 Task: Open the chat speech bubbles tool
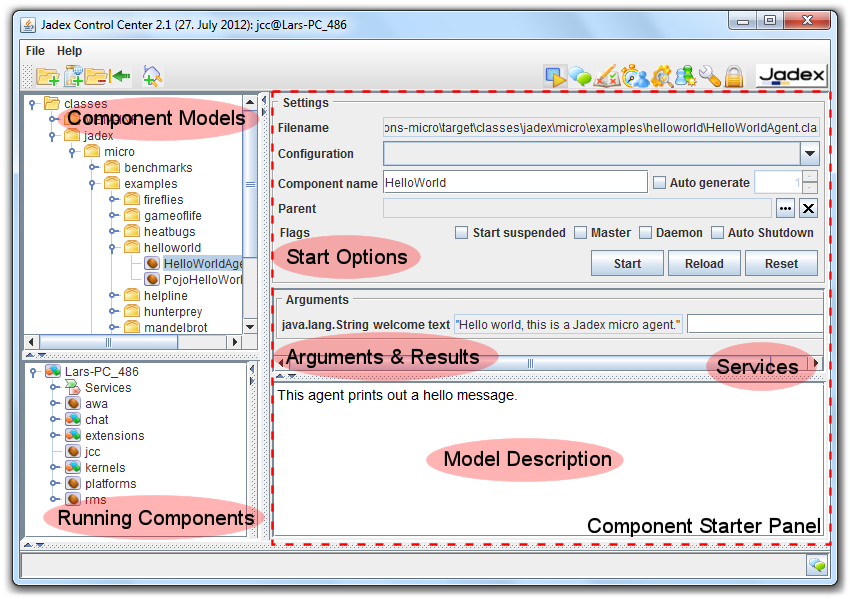click(x=581, y=76)
